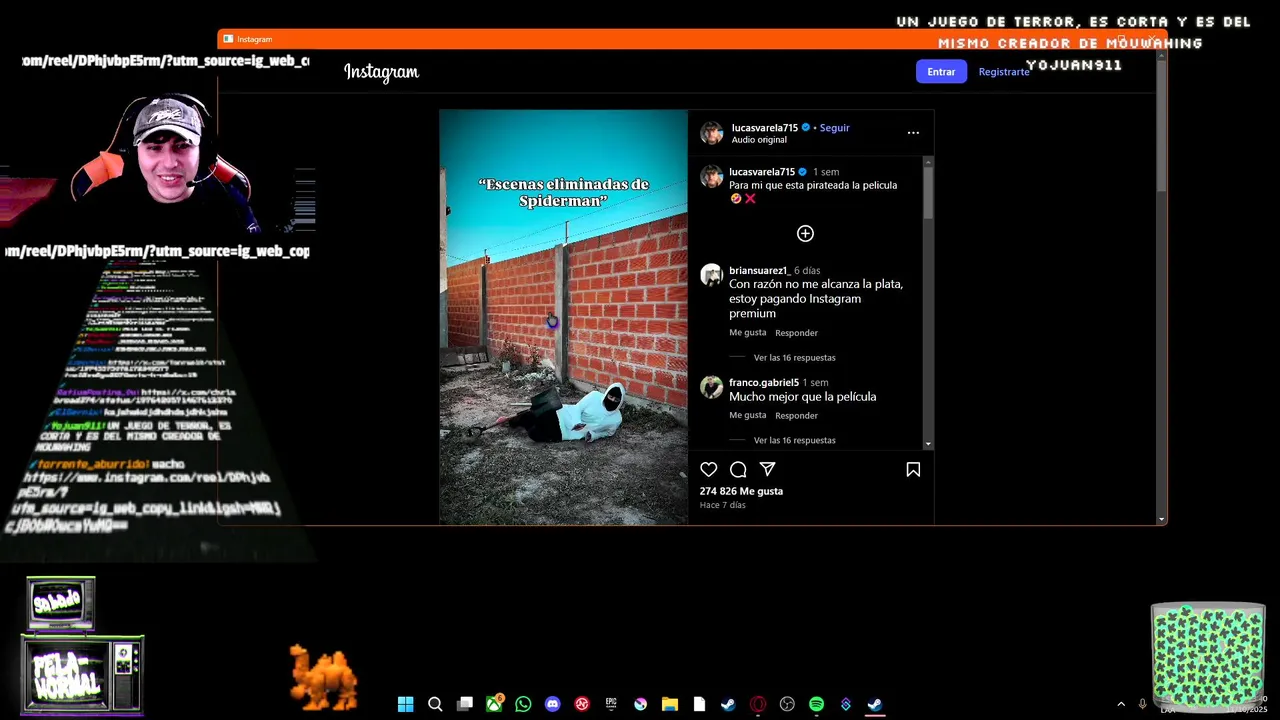This screenshot has height=720, width=1280.
Task: Open Spotify from the taskbar
Action: (x=816, y=704)
